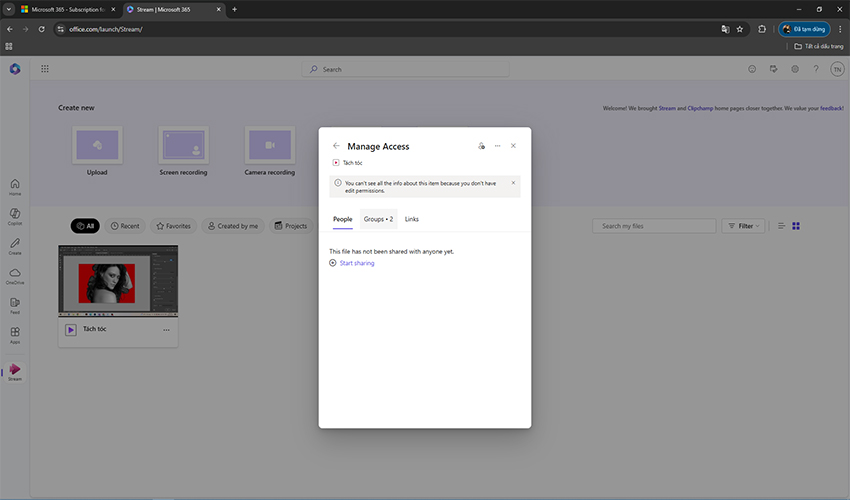Image resolution: width=850 pixels, height=500 pixels.
Task: Switch to grid view layout
Action: (796, 226)
